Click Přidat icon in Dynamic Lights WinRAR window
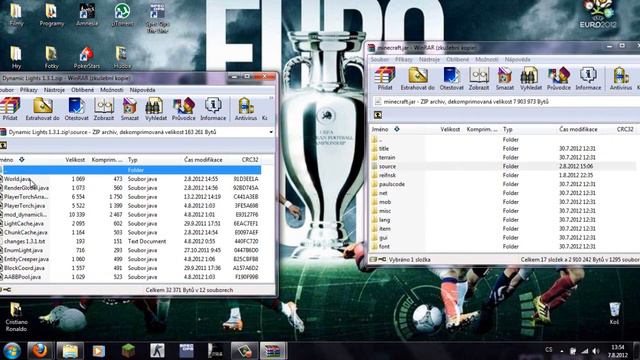This screenshot has width=640, height=360. point(10,109)
